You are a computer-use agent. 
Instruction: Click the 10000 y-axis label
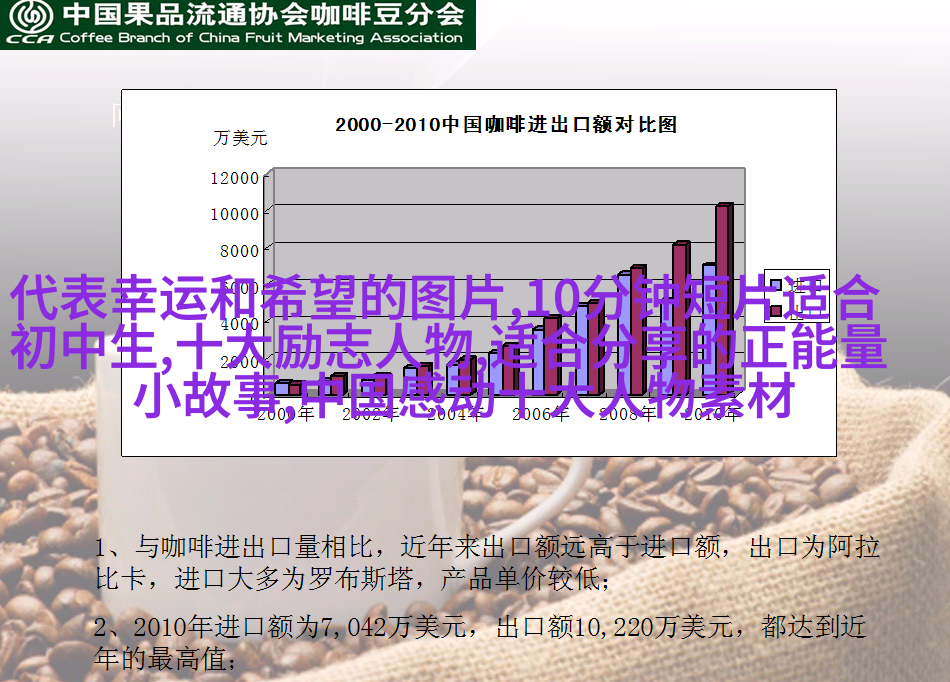point(234,214)
